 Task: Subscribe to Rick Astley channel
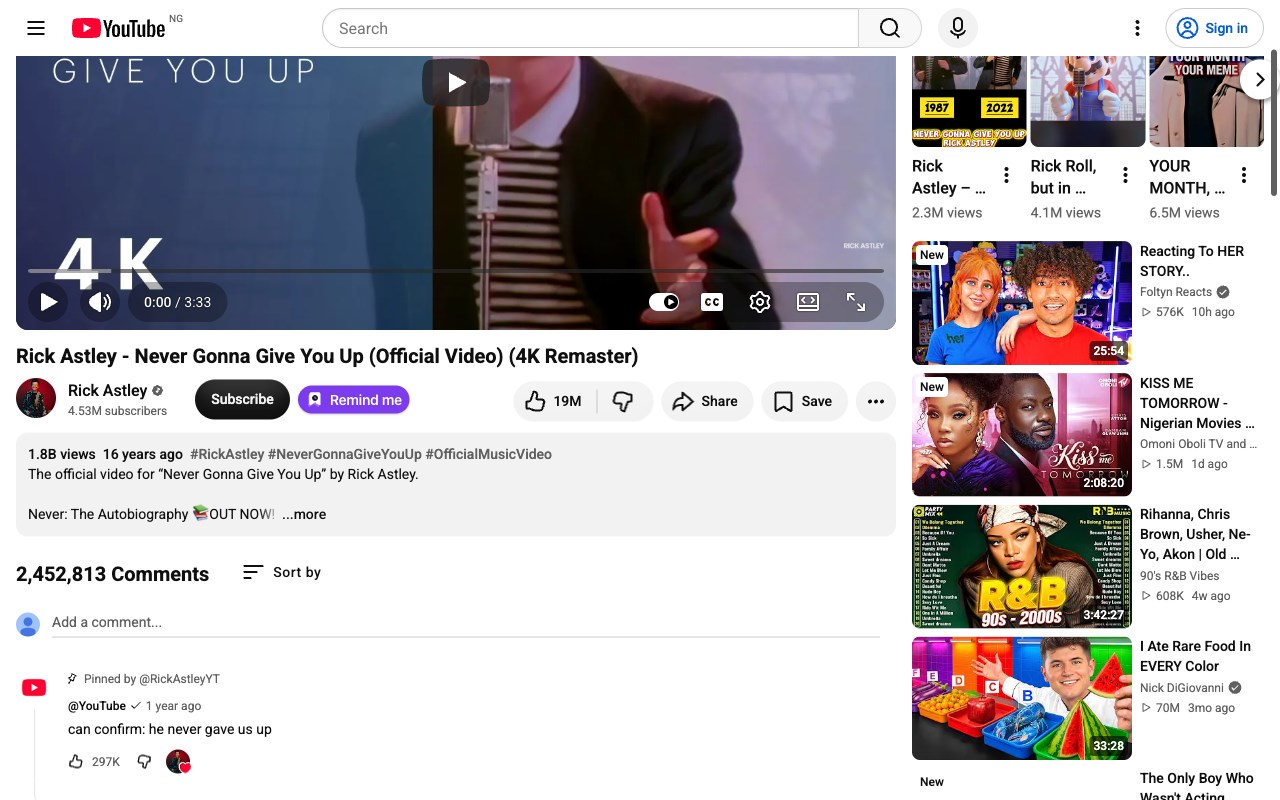tap(242, 400)
